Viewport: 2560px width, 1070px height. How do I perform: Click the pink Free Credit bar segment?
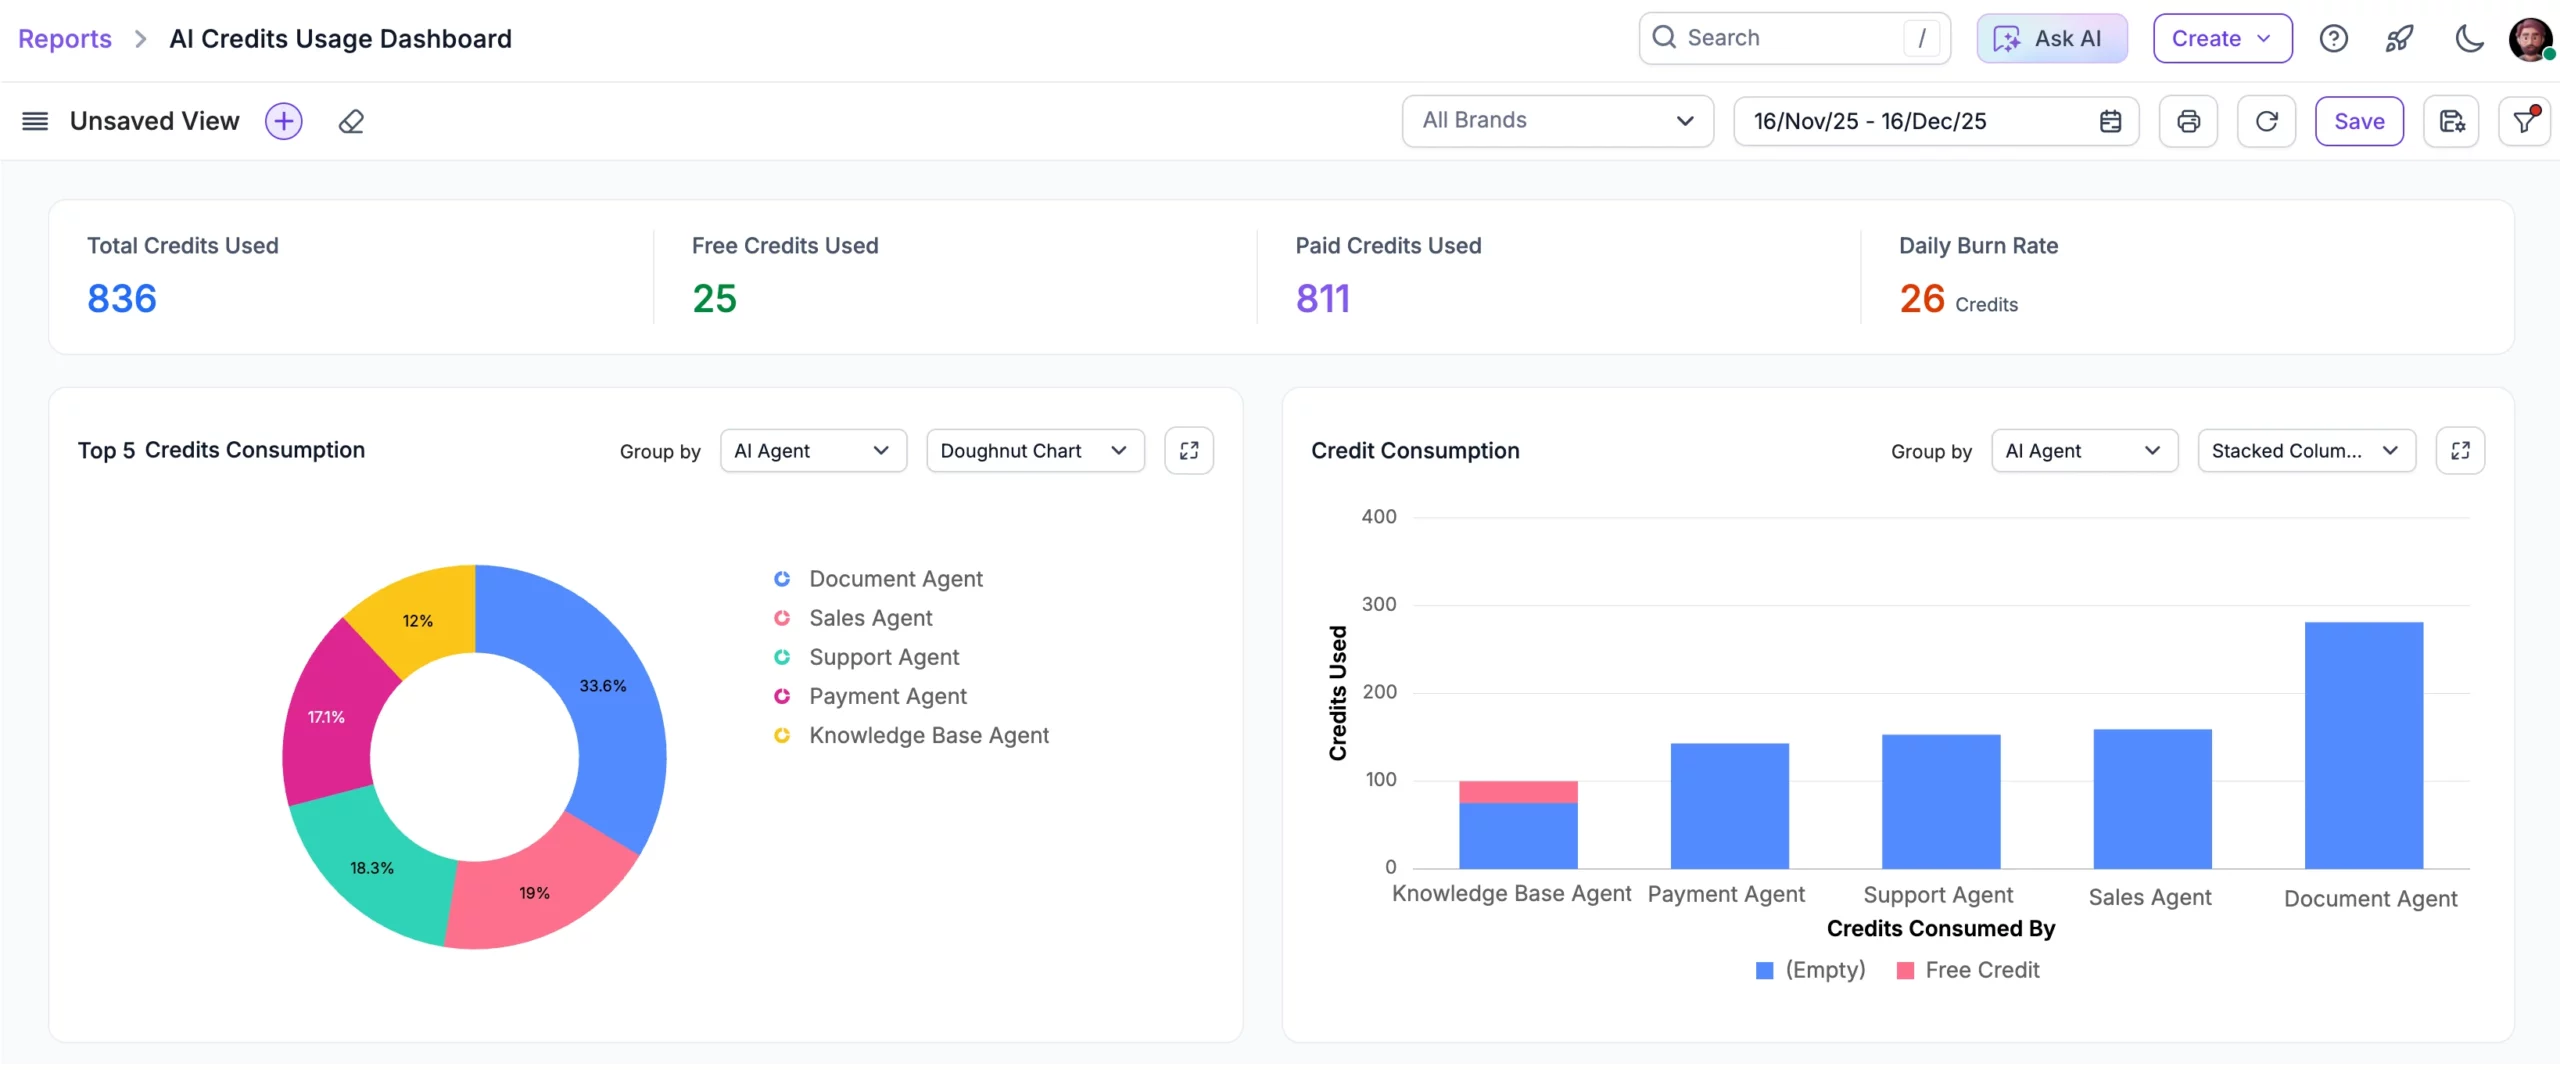pos(1518,792)
